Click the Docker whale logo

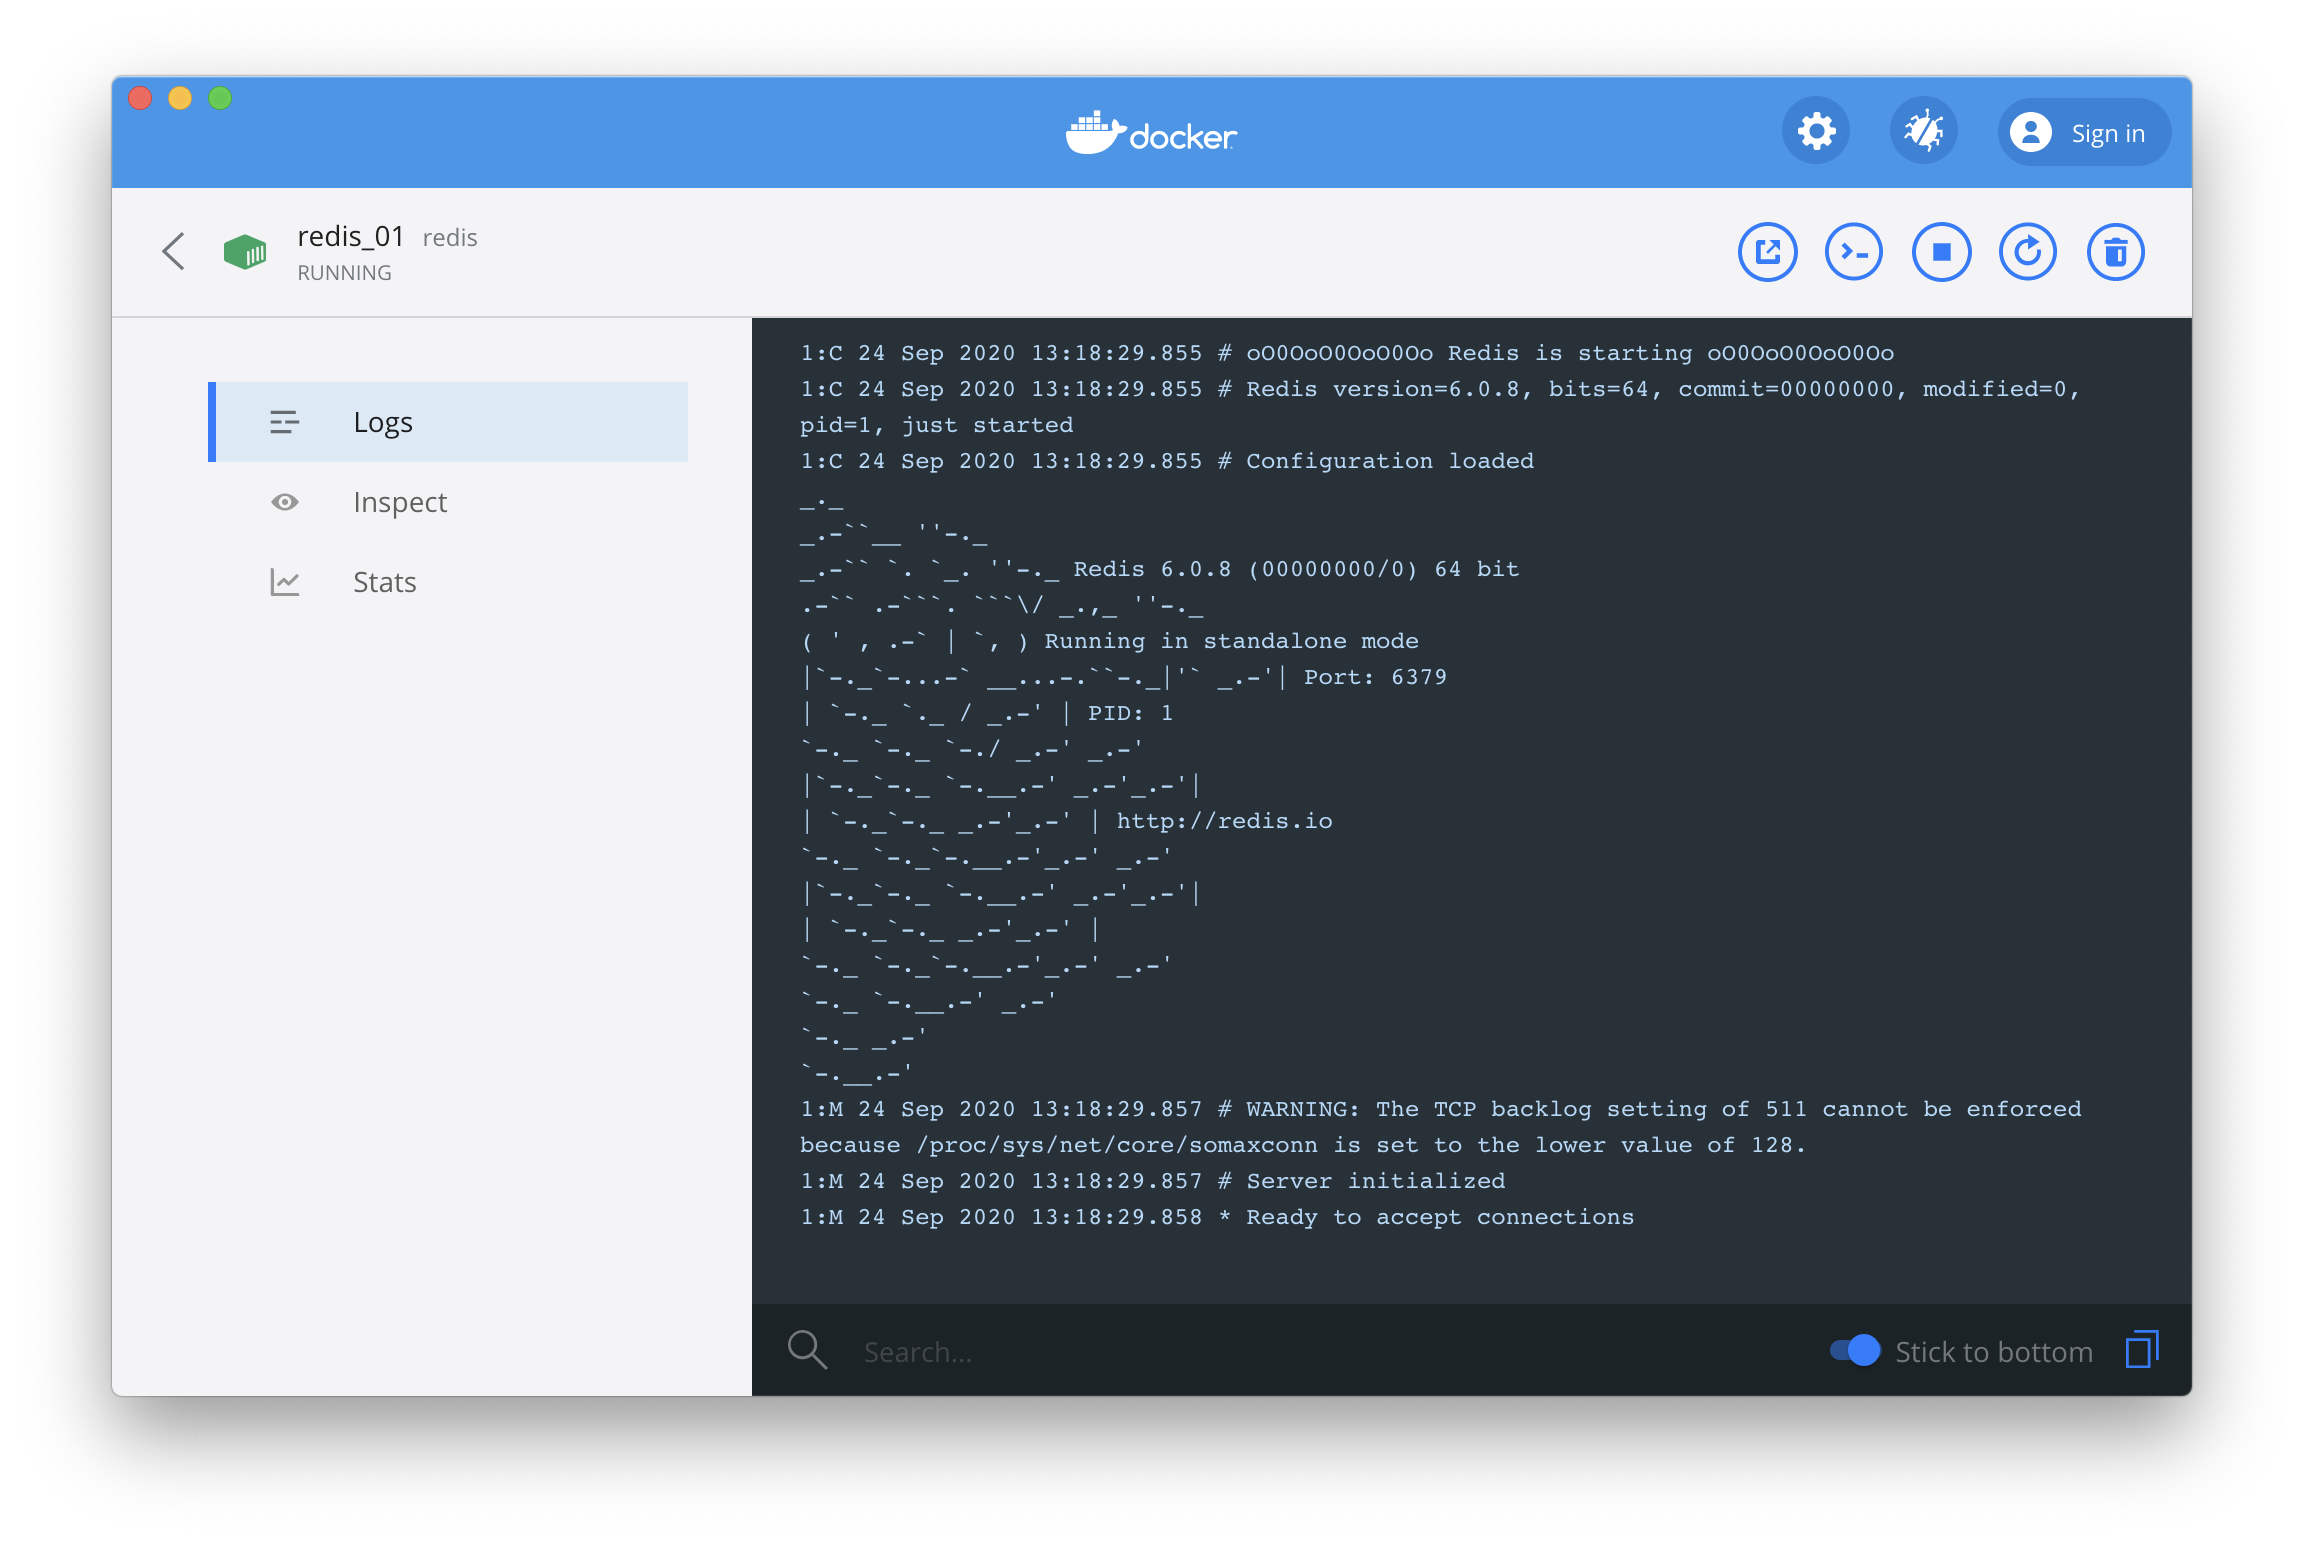1151,133
